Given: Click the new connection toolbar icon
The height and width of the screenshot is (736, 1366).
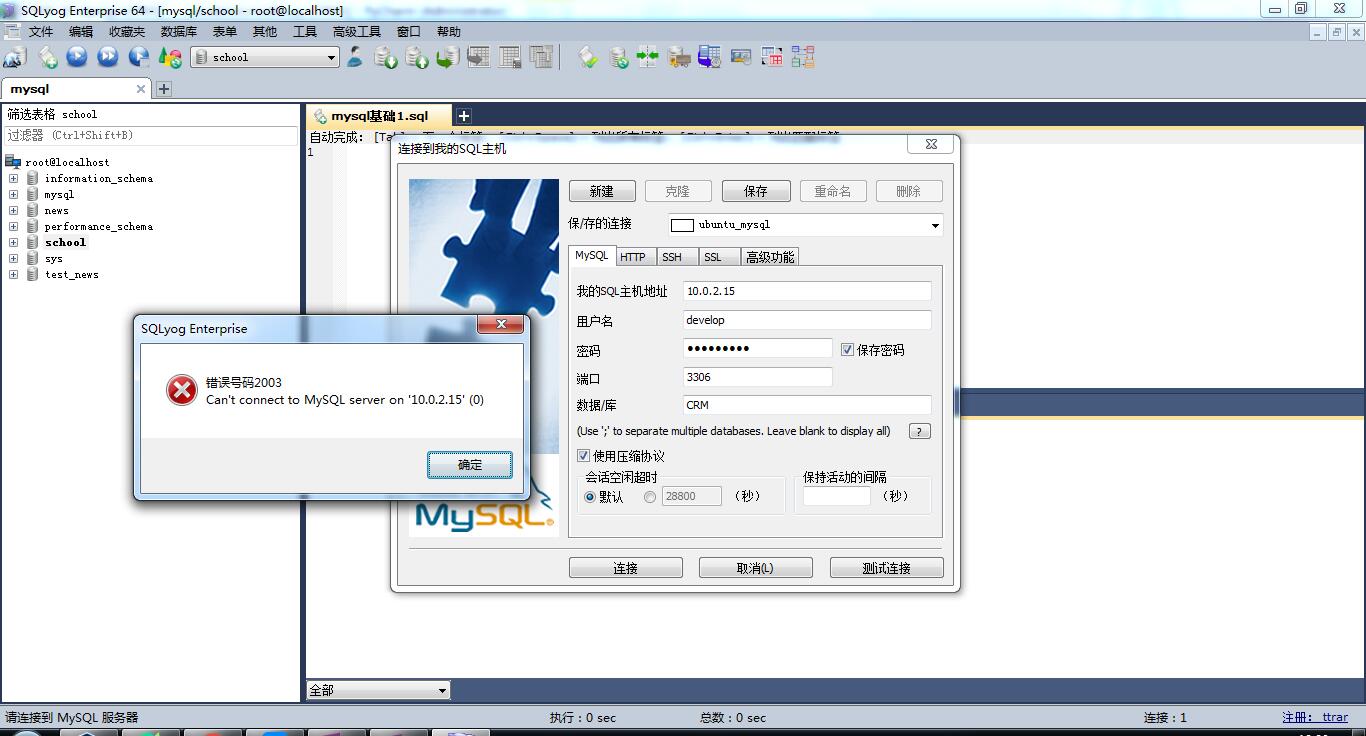Looking at the screenshot, I should pos(15,58).
